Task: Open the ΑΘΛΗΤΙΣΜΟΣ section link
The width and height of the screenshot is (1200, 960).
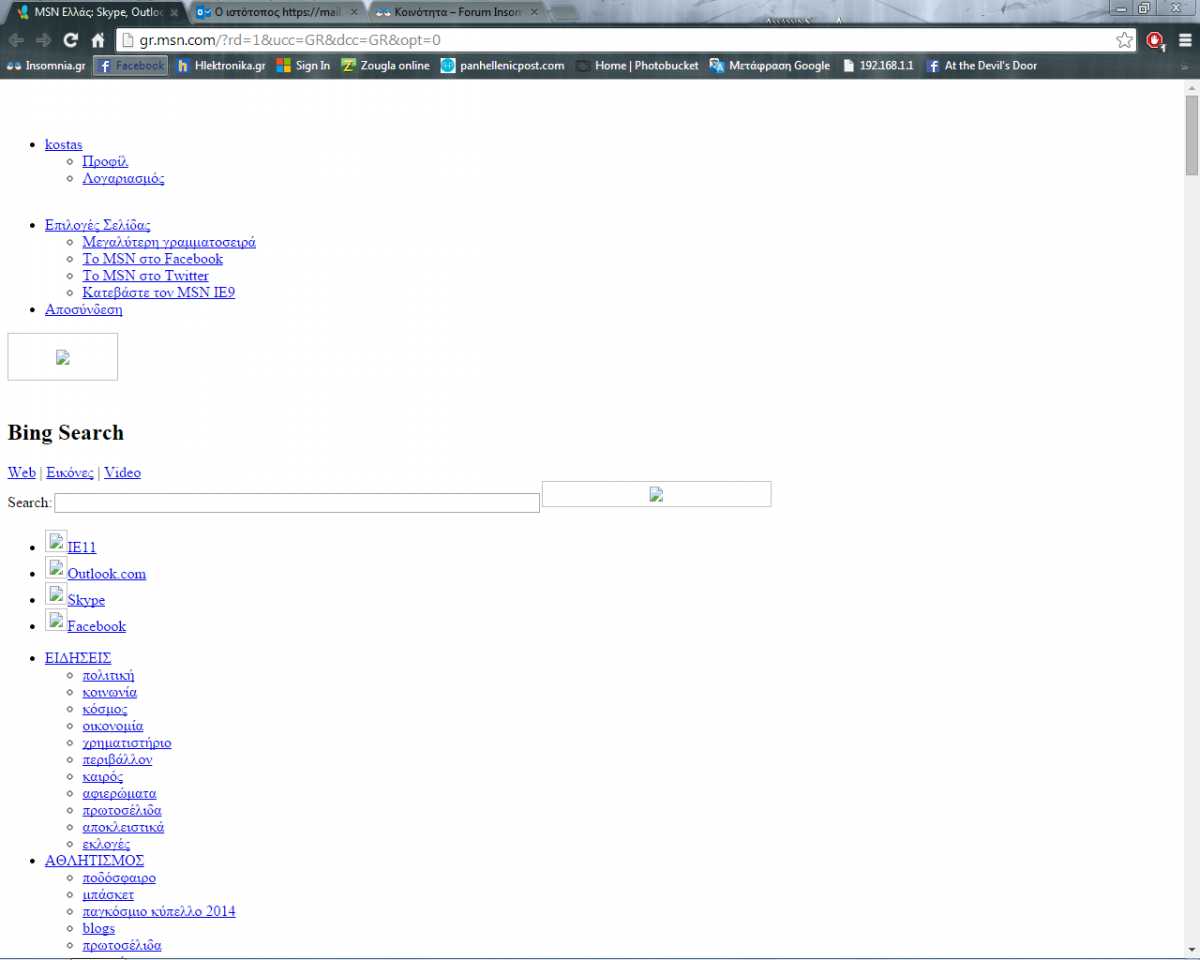Action: (95, 861)
